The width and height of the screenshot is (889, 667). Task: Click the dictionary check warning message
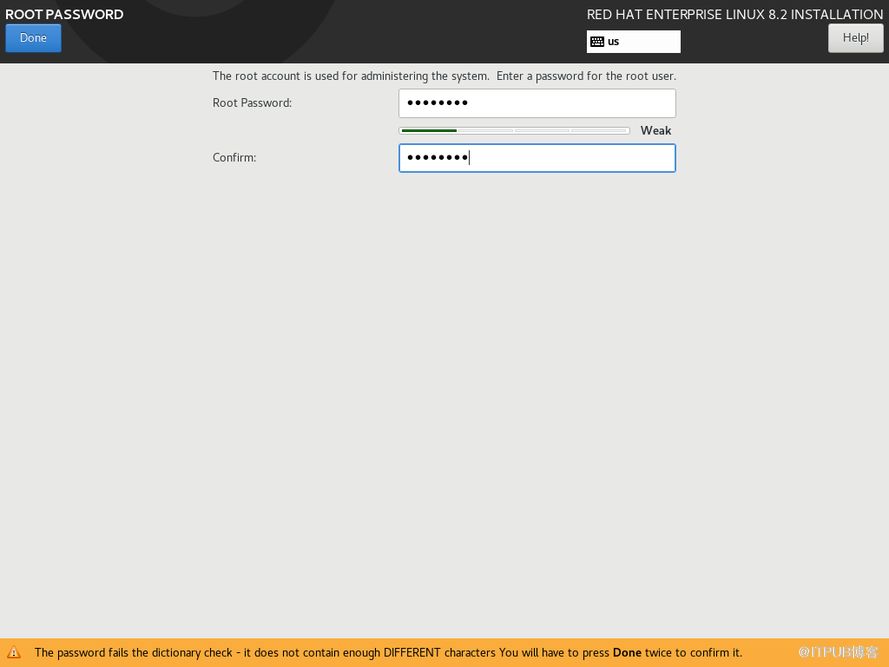388,652
